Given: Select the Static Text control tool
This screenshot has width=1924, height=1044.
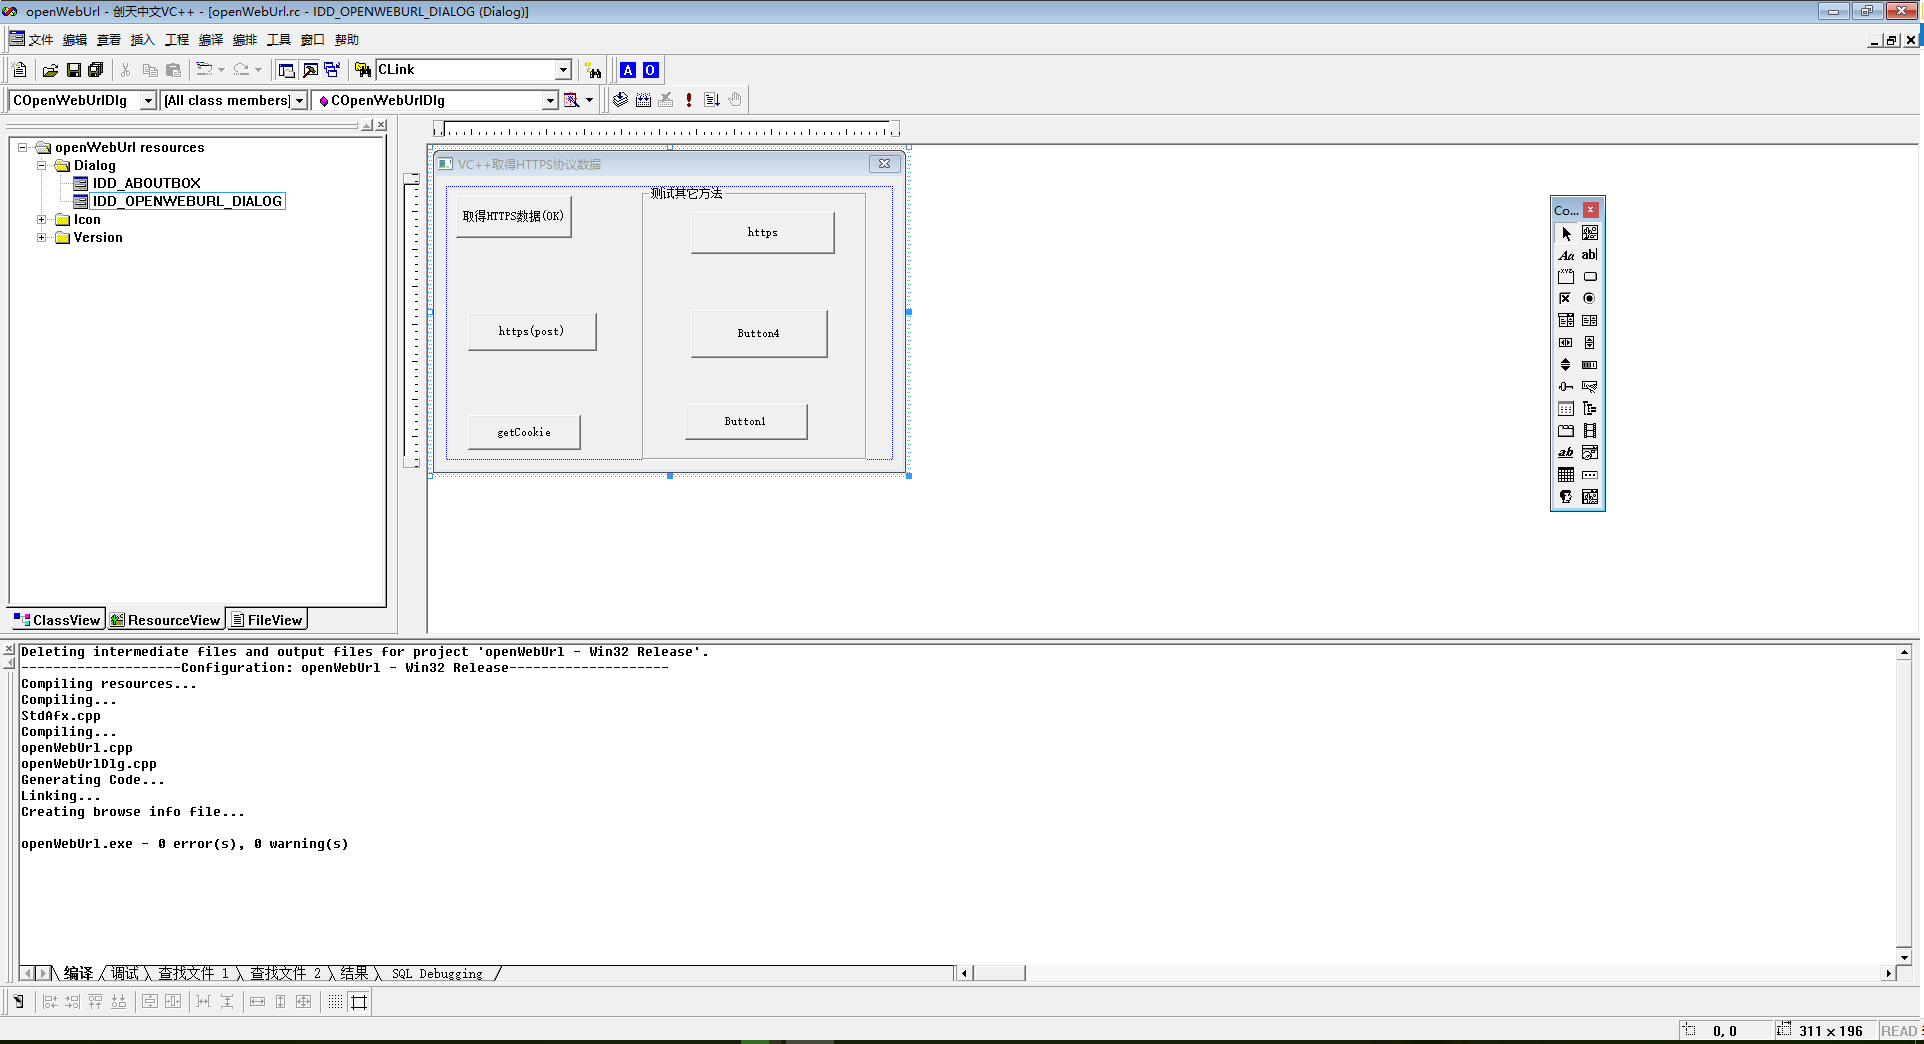Looking at the screenshot, I should point(1565,255).
